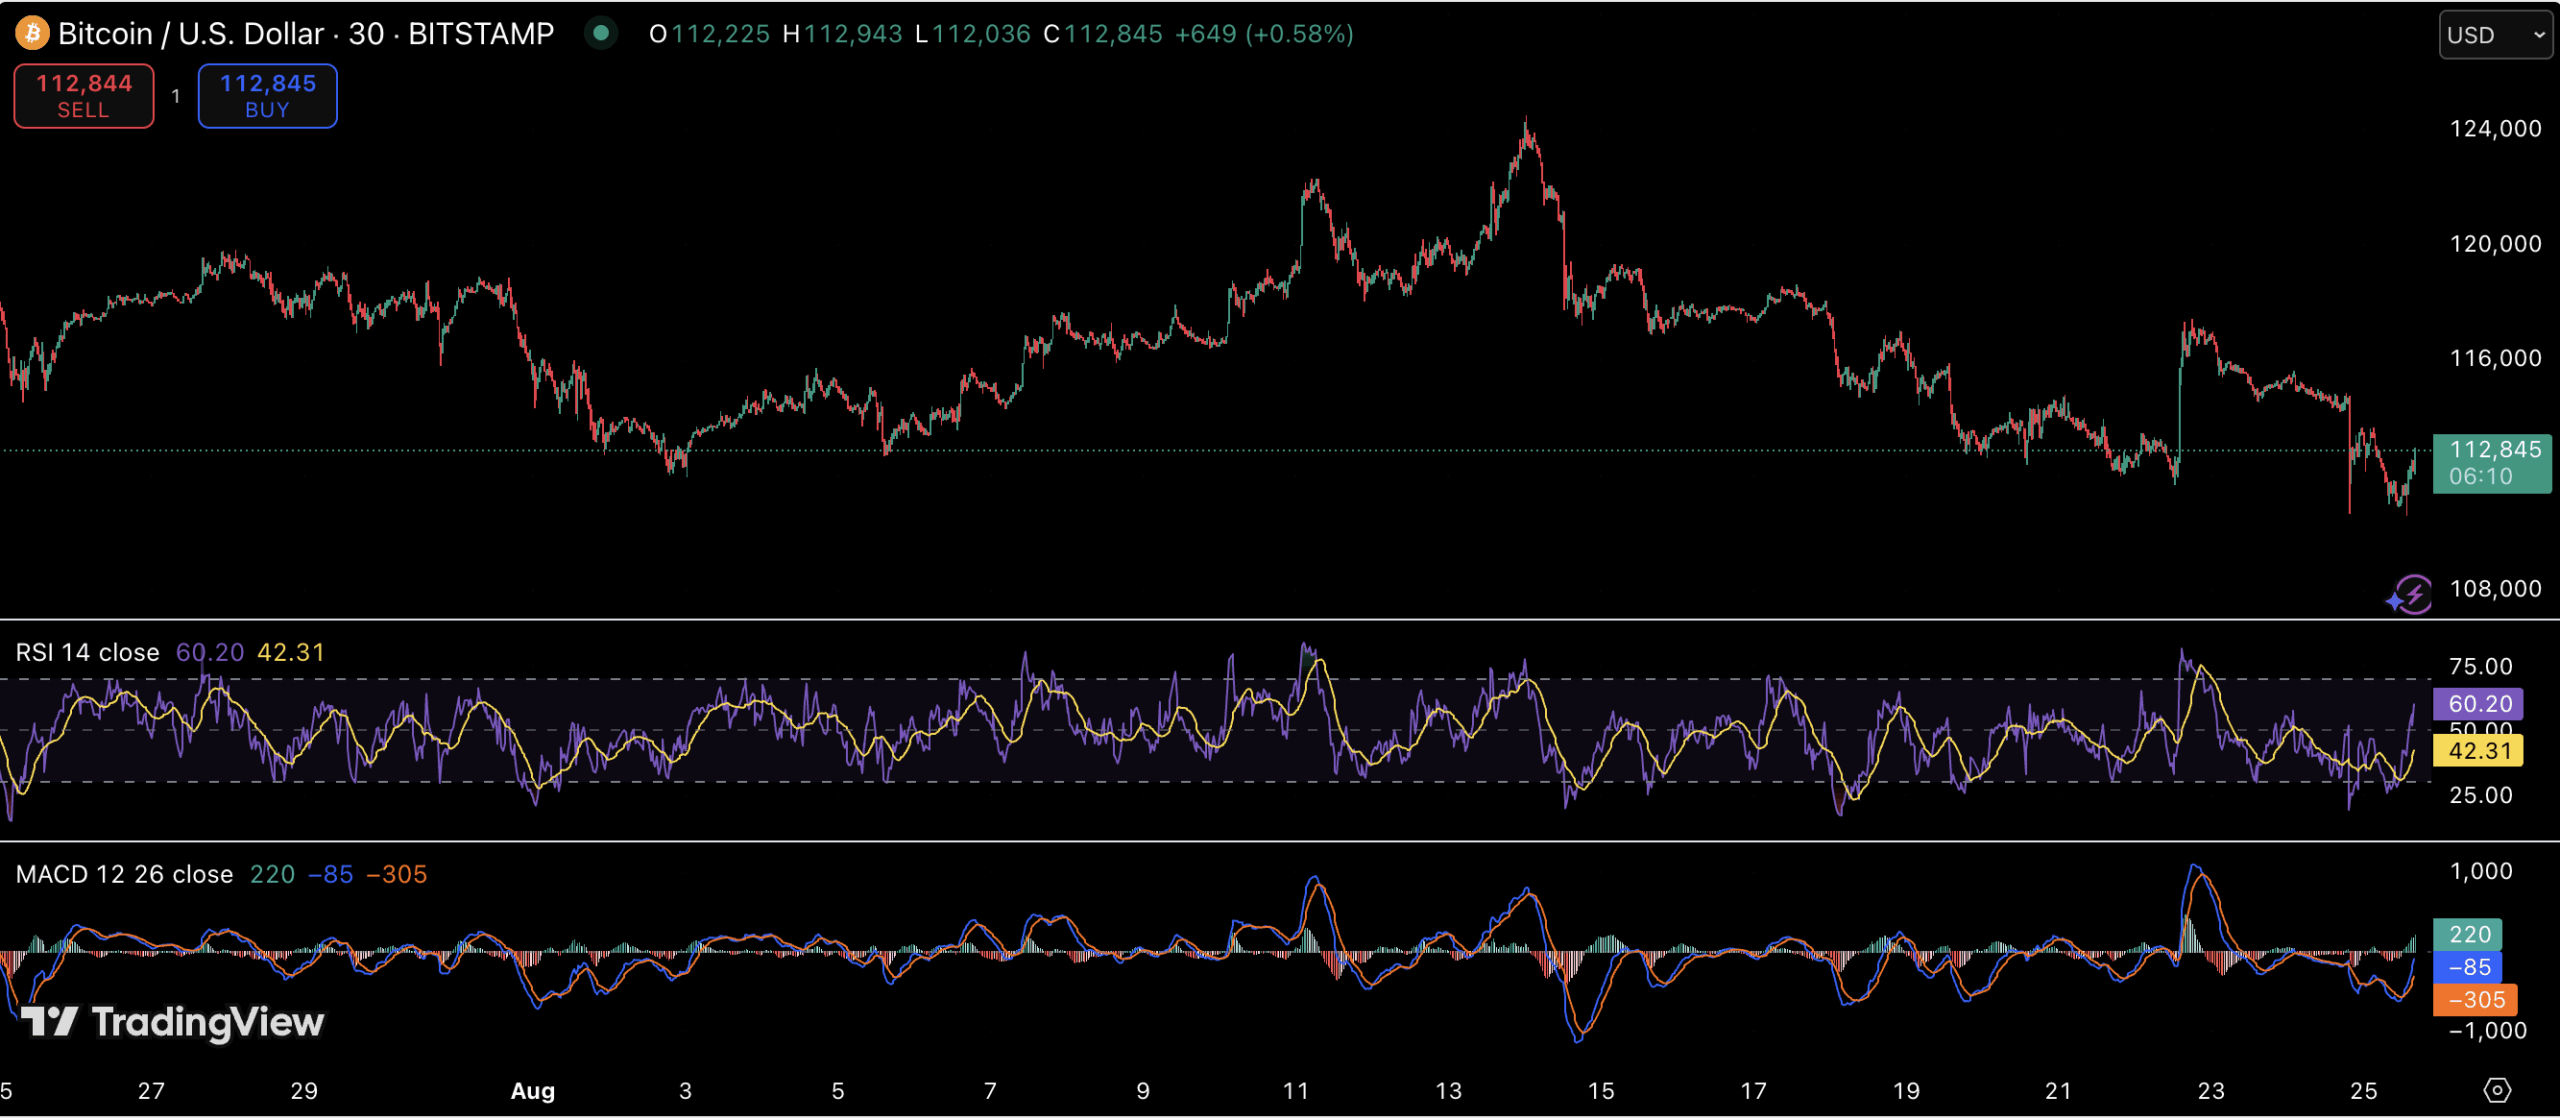2560x1120 pixels.
Task: Click the TradingView logo
Action: click(173, 1022)
